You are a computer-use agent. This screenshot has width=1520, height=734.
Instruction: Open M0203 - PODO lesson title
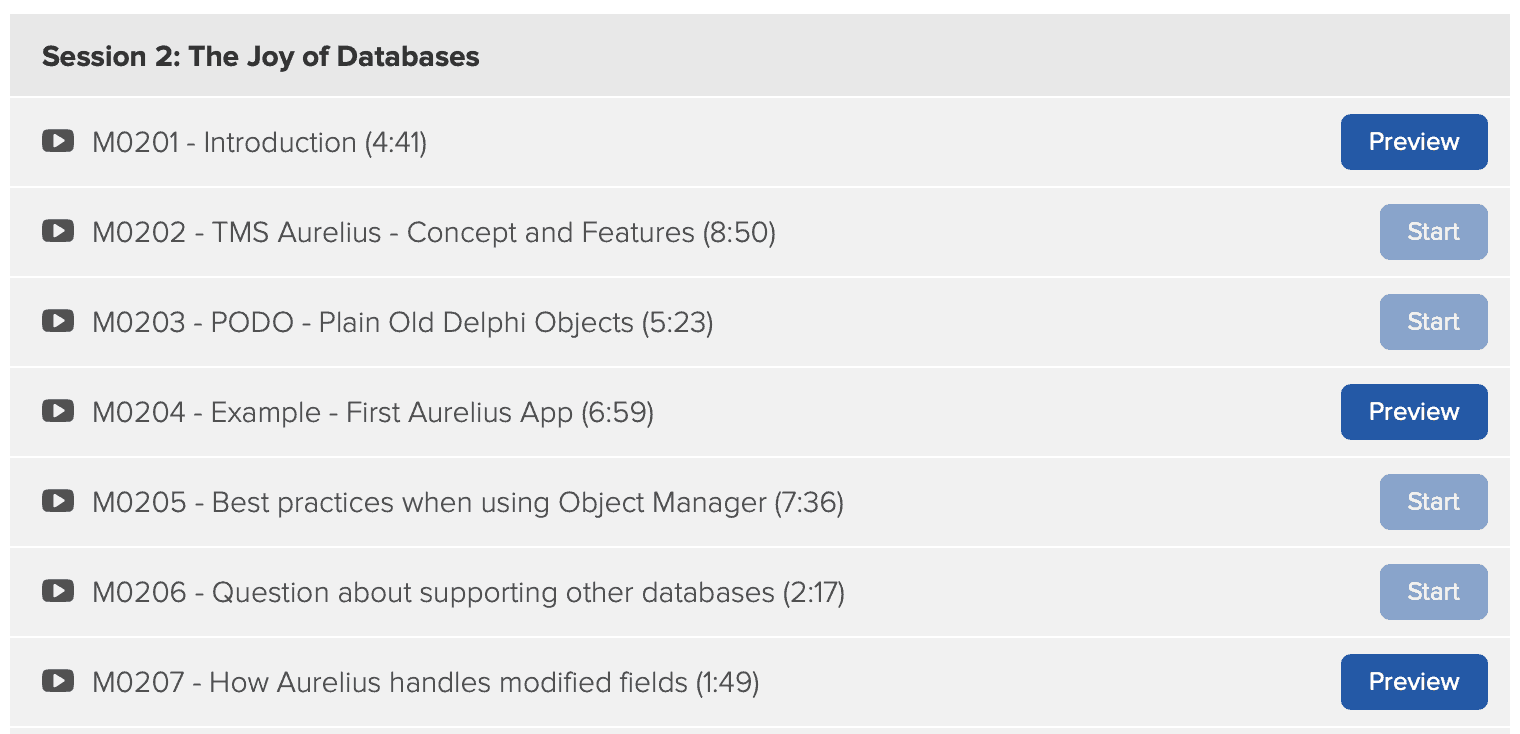(402, 323)
